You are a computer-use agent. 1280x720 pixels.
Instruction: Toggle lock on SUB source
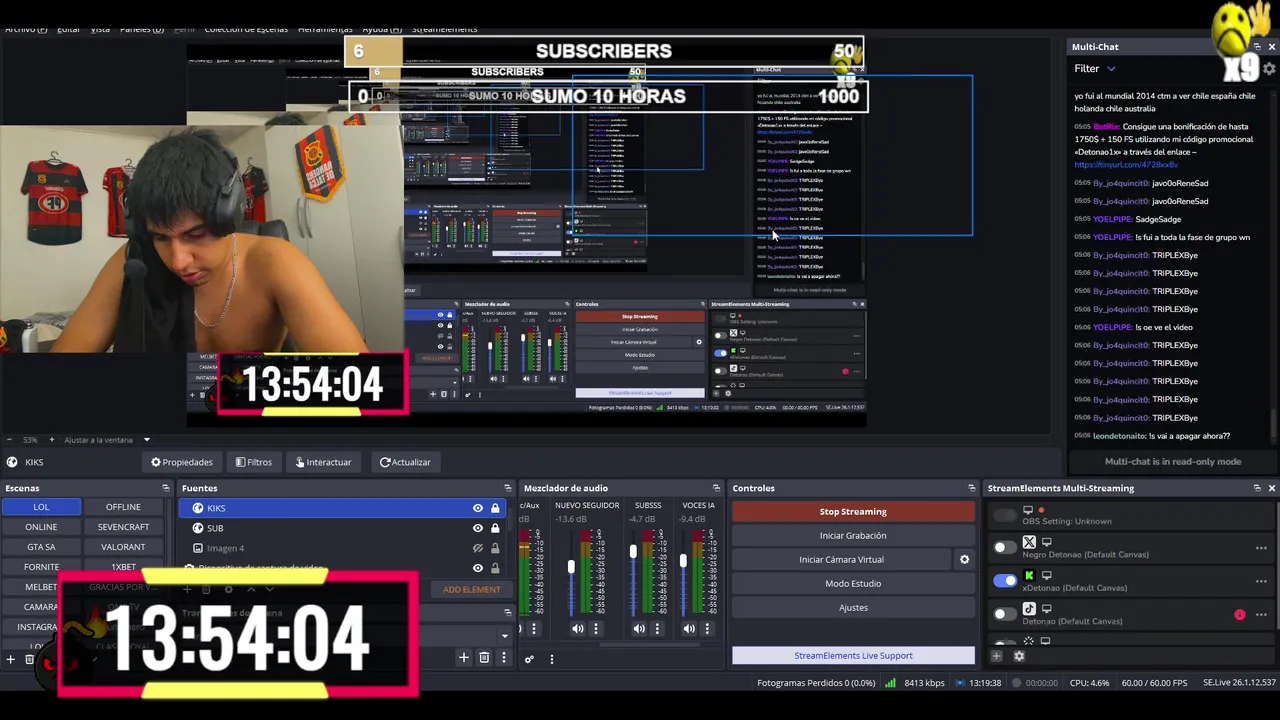[495, 528]
